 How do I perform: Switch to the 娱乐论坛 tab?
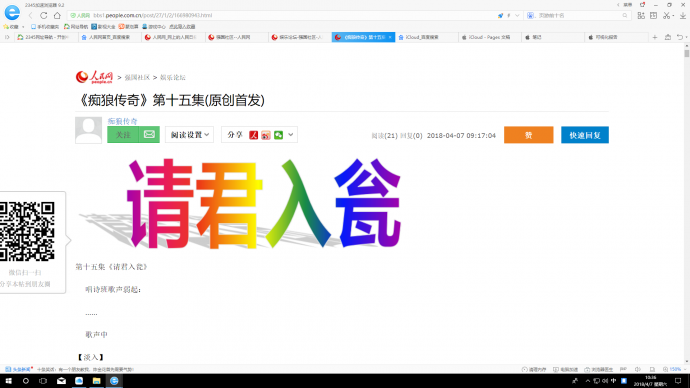[x=299, y=37]
